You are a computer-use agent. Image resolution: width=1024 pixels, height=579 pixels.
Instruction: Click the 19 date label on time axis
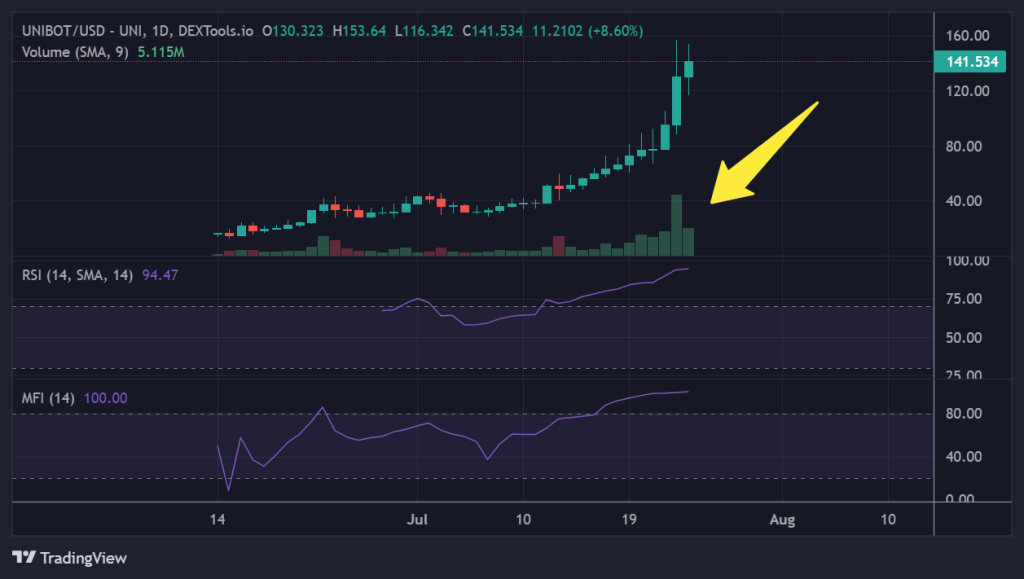tap(628, 520)
